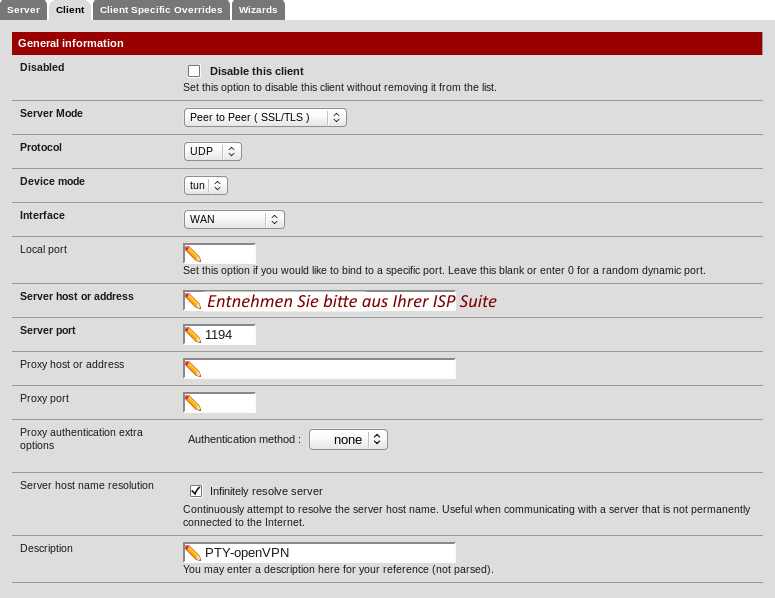This screenshot has height=598, width=775.
Task: Switch to the Server tab
Action: [x=23, y=10]
